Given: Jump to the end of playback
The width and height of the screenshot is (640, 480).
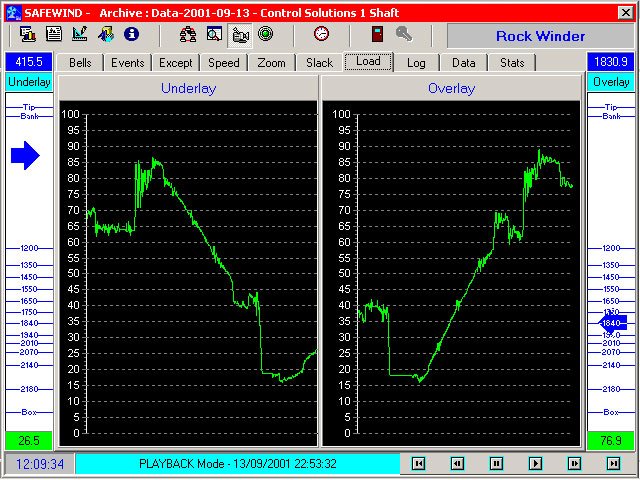Looking at the screenshot, I should 613,464.
